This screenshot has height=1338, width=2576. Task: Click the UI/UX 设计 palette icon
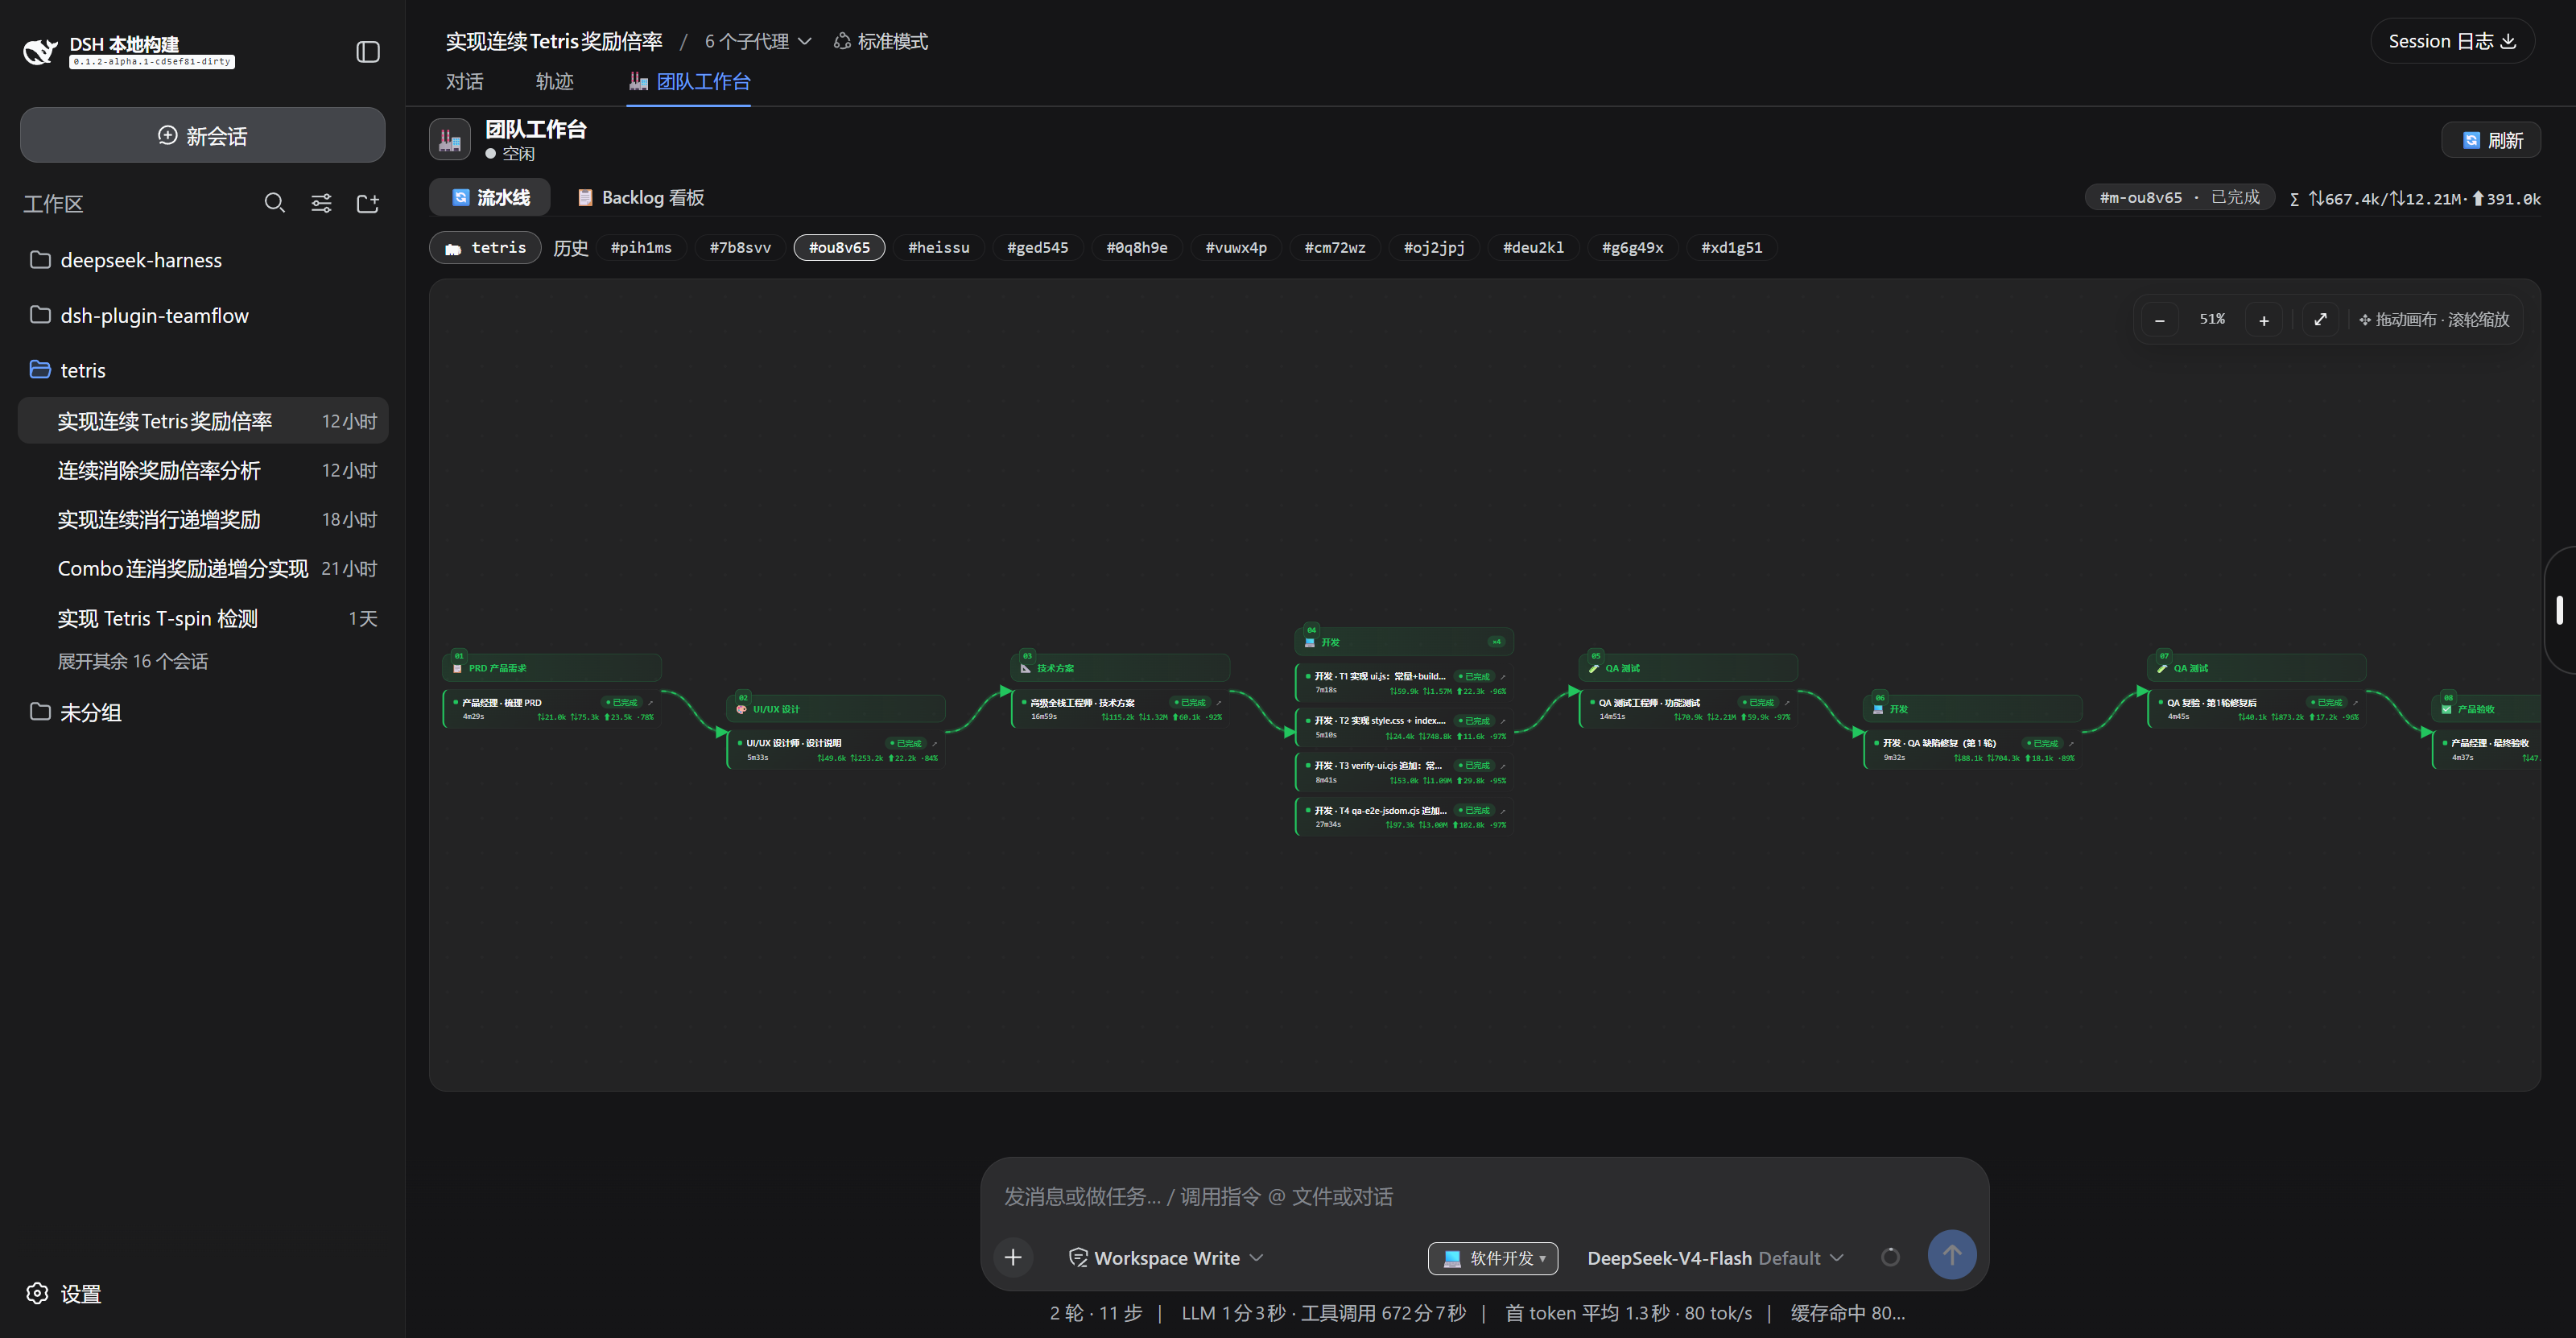pos(741,709)
